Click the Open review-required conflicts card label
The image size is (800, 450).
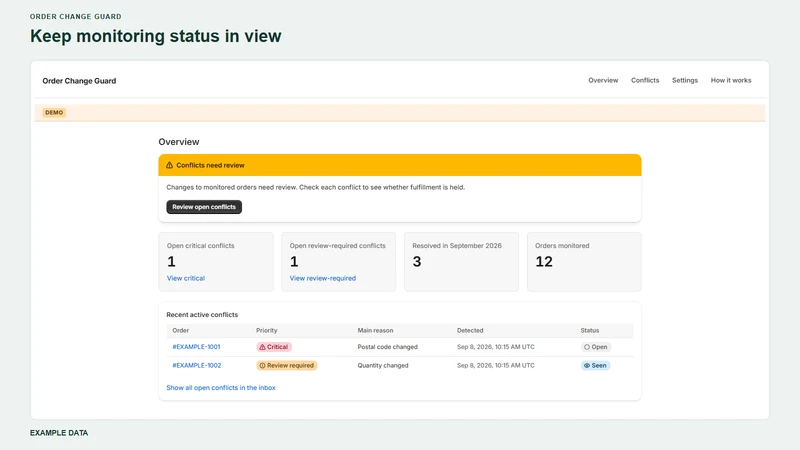pyautogui.click(x=337, y=246)
